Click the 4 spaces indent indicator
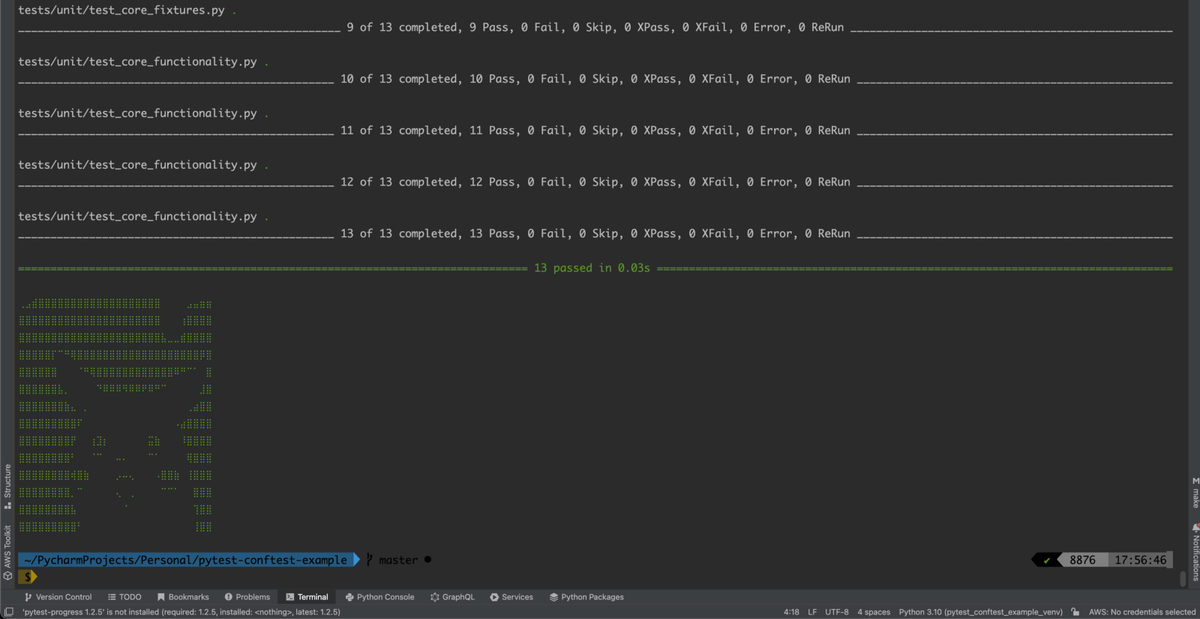This screenshot has width=1200, height=619. 872,610
